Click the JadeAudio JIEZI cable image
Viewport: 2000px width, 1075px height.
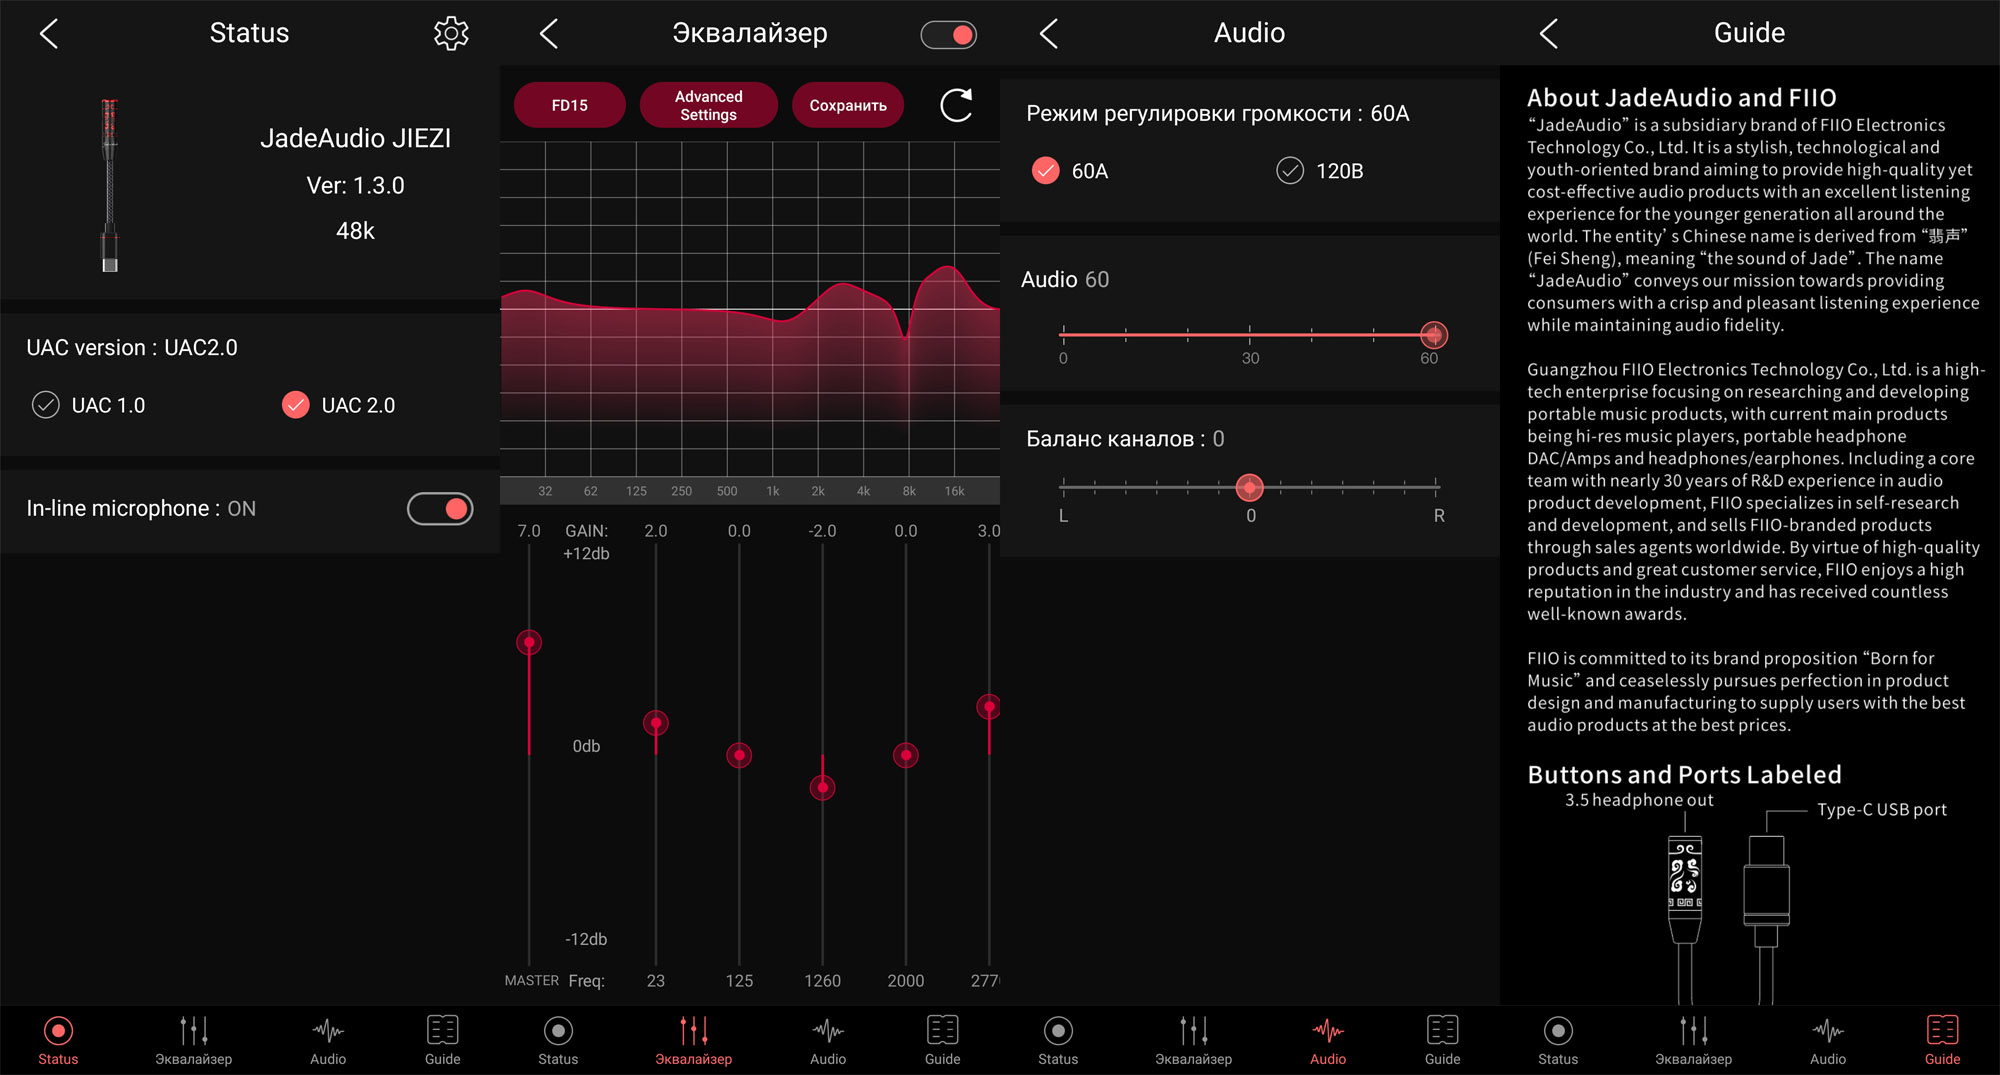110,185
